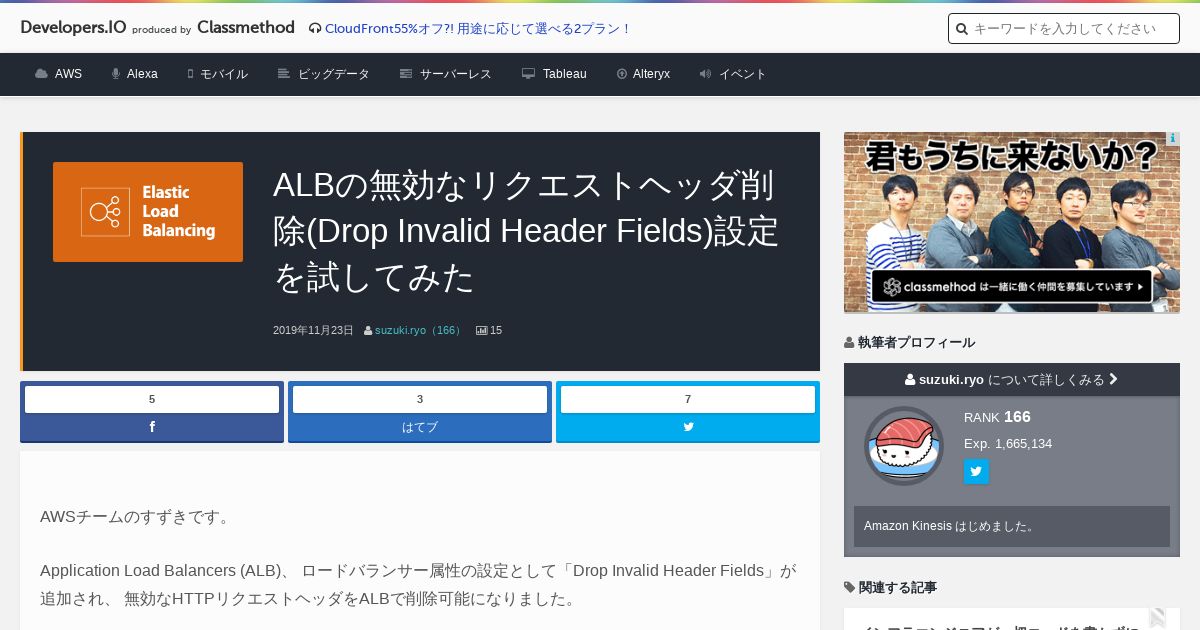This screenshot has height=630, width=1200.
Task: Click the Exp. 1,665,134 text
Action: point(1008,444)
